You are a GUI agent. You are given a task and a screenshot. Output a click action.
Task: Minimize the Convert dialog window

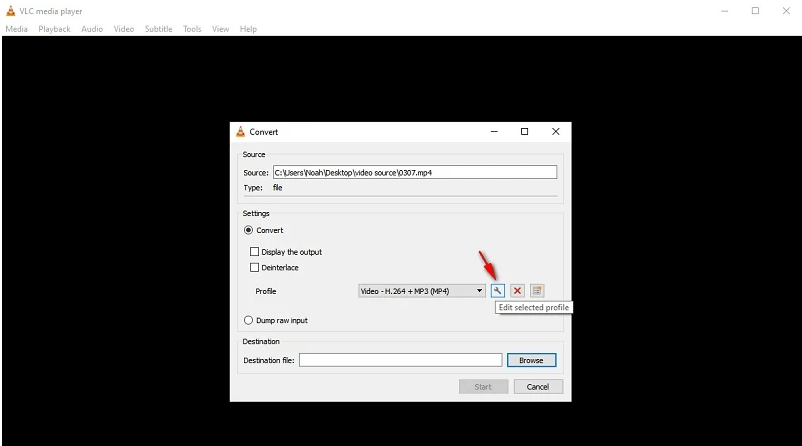coord(494,132)
